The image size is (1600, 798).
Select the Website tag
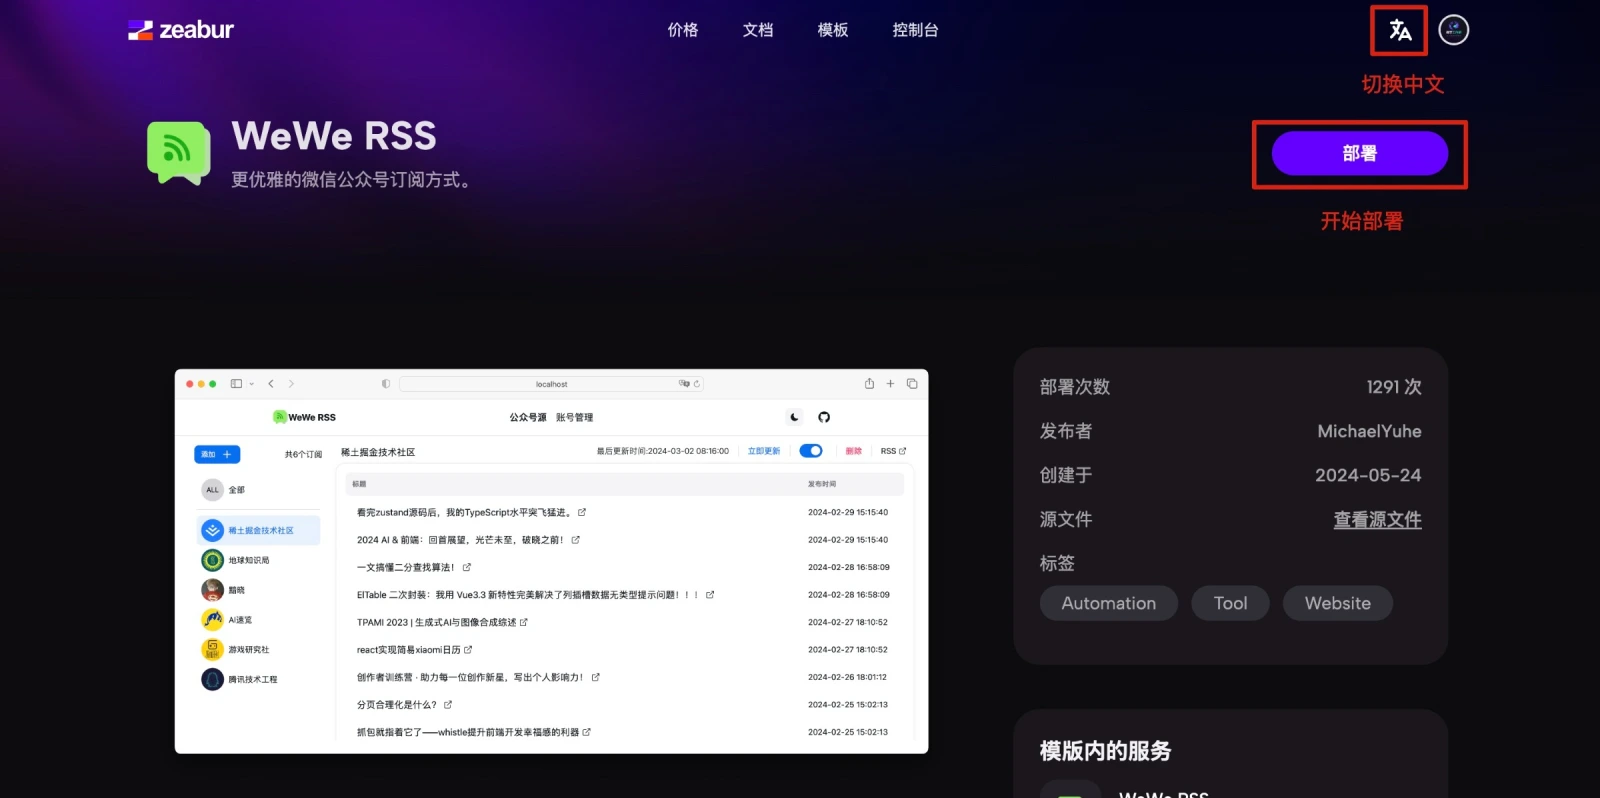tap(1337, 603)
